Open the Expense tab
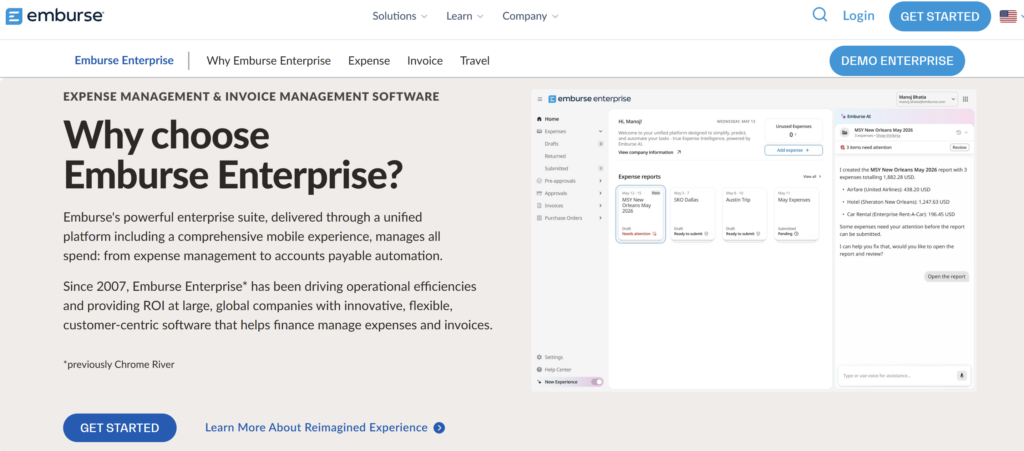Screen dimensions: 1024x451 [369, 61]
